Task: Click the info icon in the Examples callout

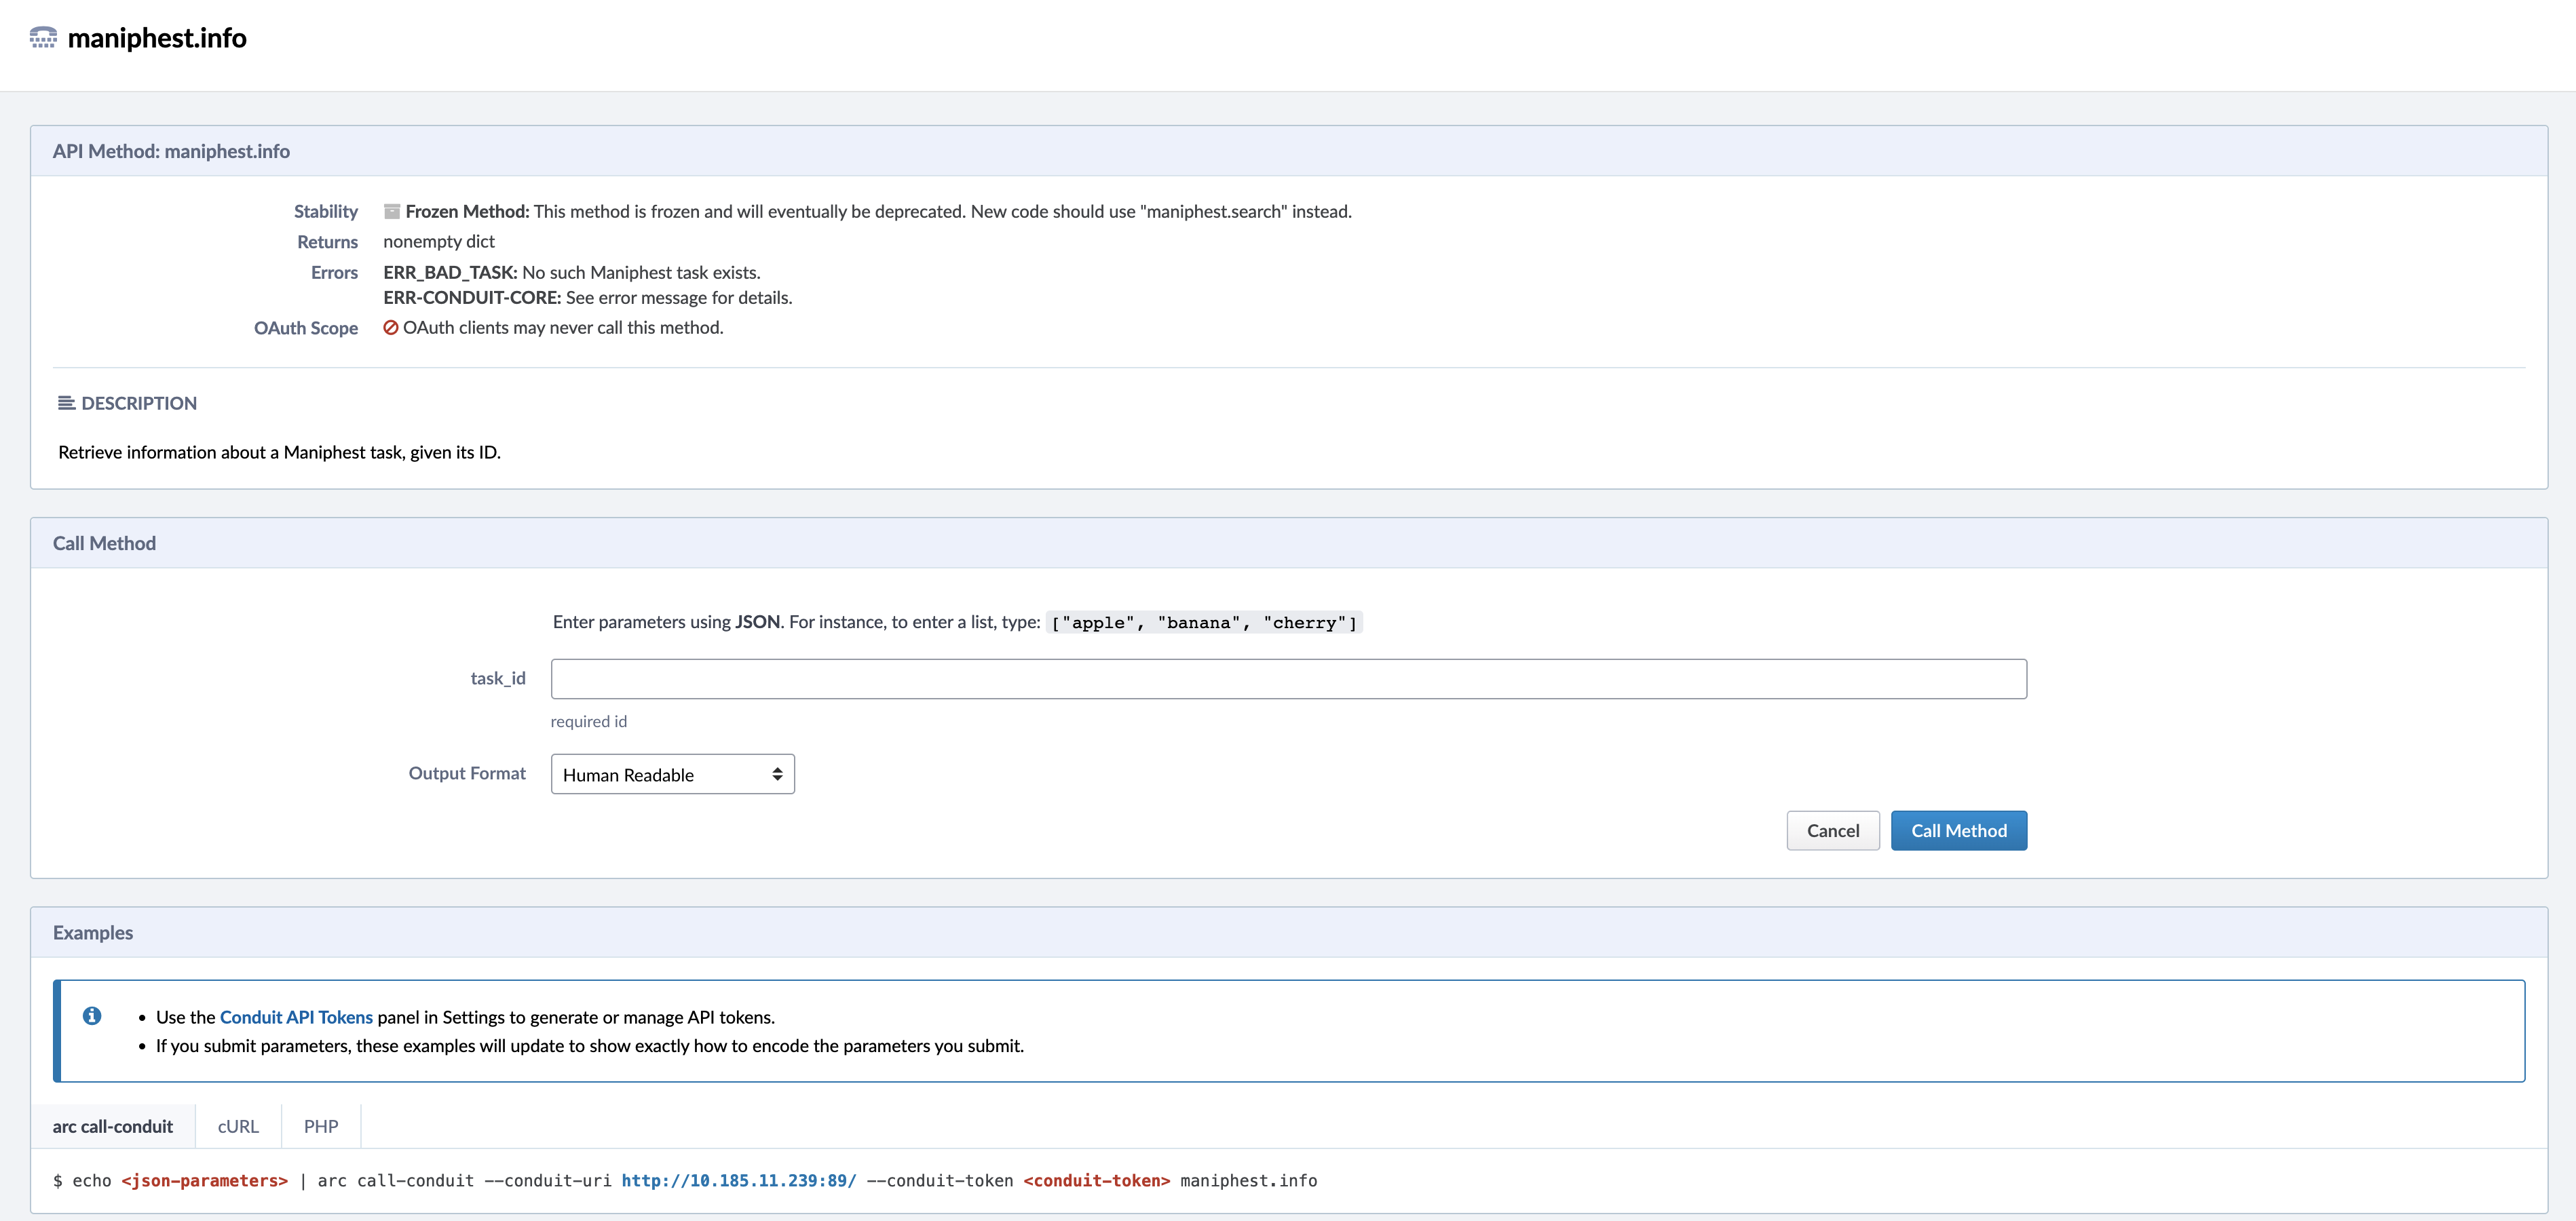Action: click(x=93, y=1016)
